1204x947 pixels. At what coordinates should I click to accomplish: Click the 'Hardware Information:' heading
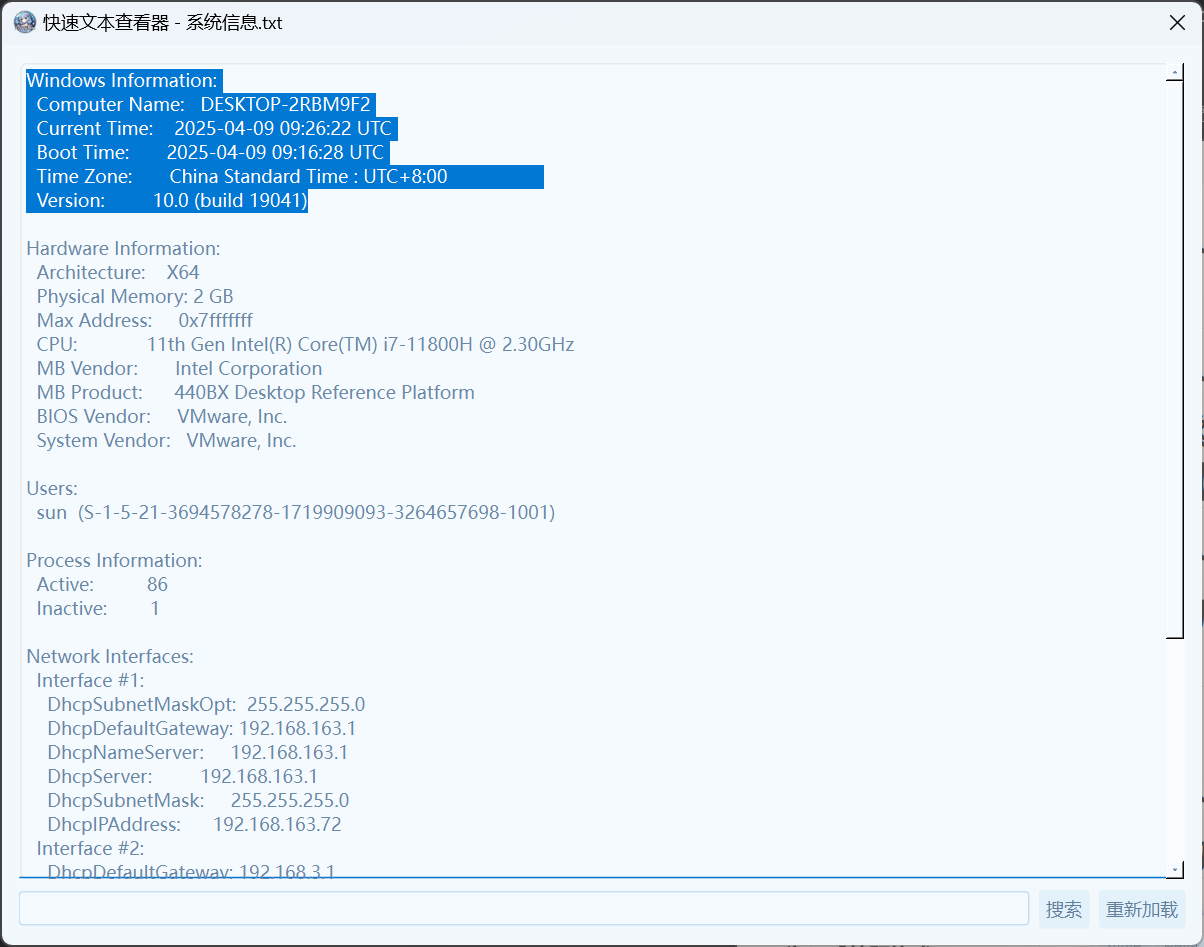point(123,249)
